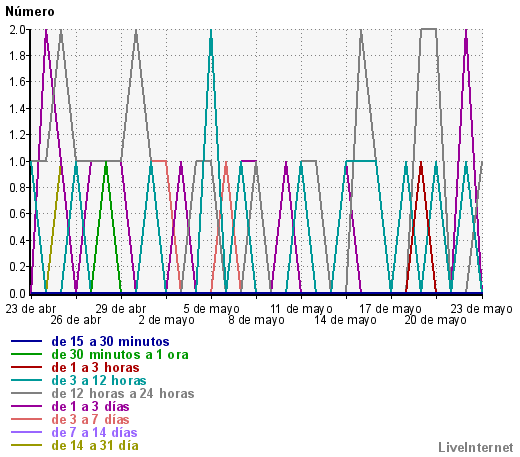This screenshot has width=520, height=457.
Task: Click the 'de 15 a 30 minutos' legend label
Action: coord(110,342)
